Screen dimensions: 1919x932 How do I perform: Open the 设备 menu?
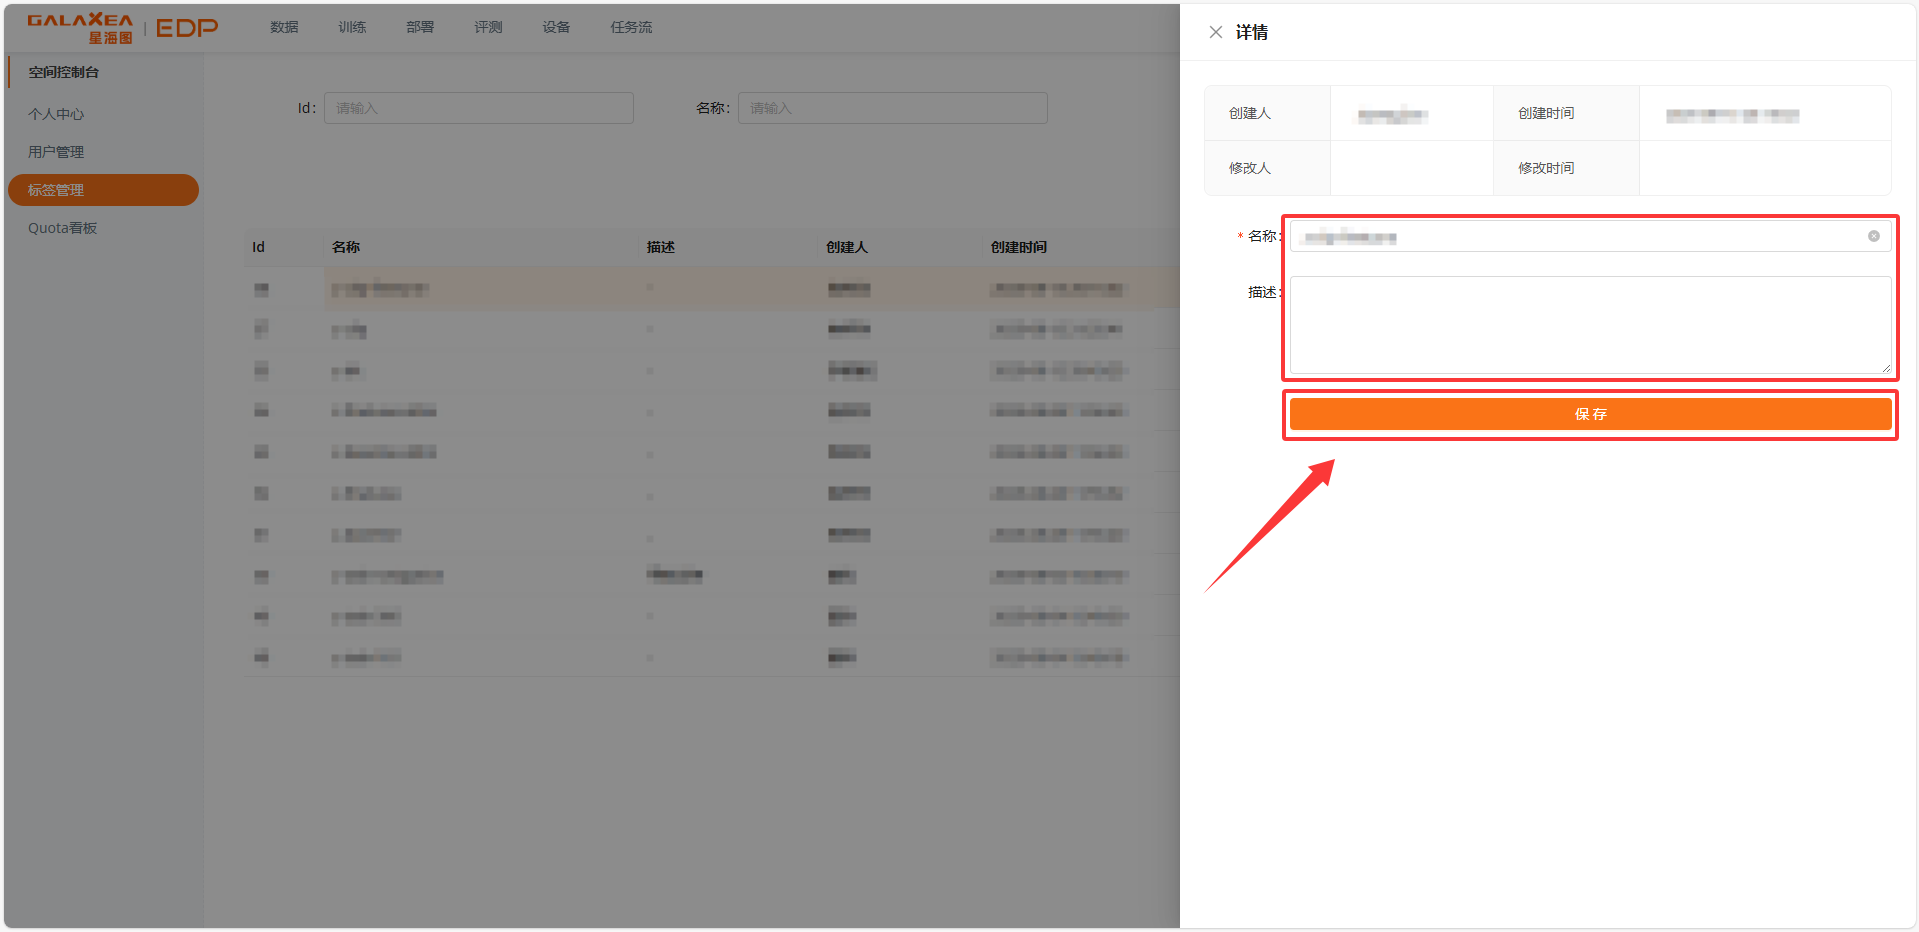[x=556, y=27]
